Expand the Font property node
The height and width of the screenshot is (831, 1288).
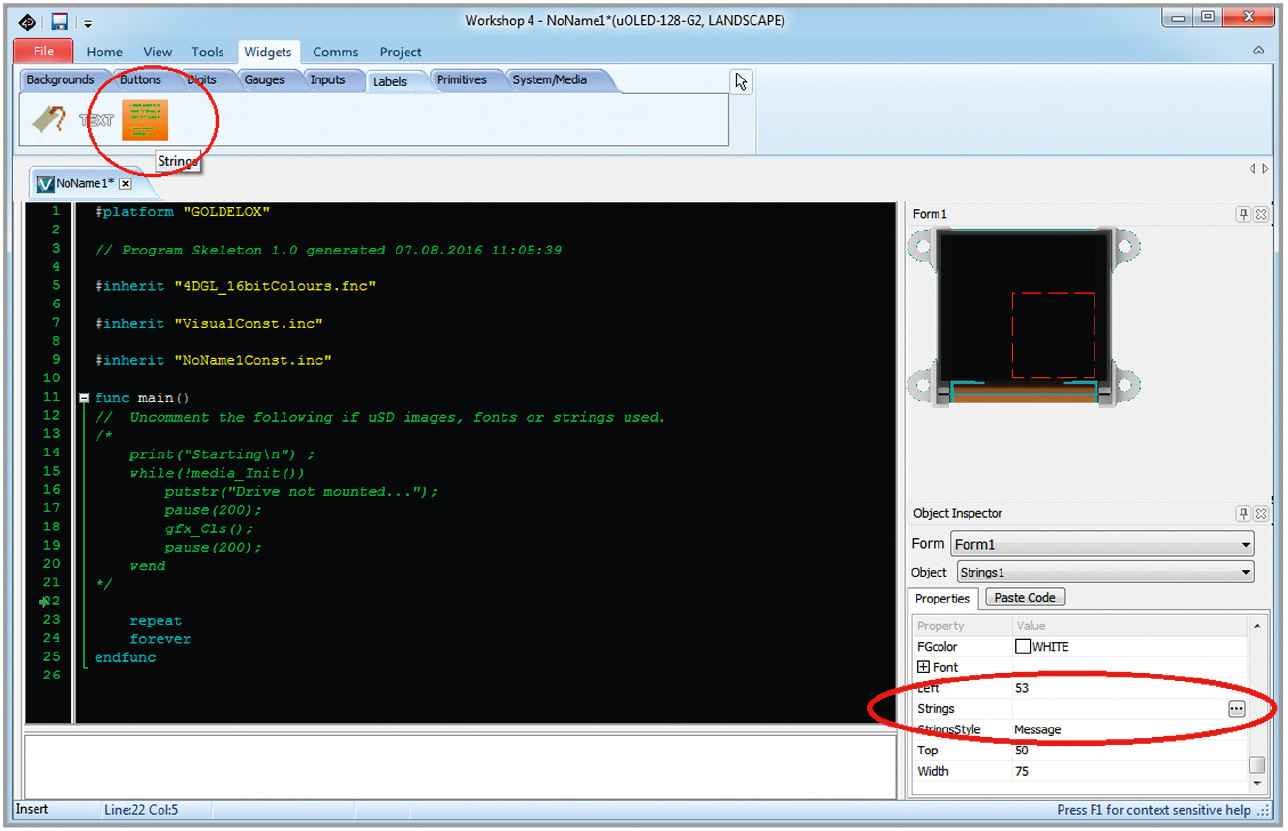923,667
